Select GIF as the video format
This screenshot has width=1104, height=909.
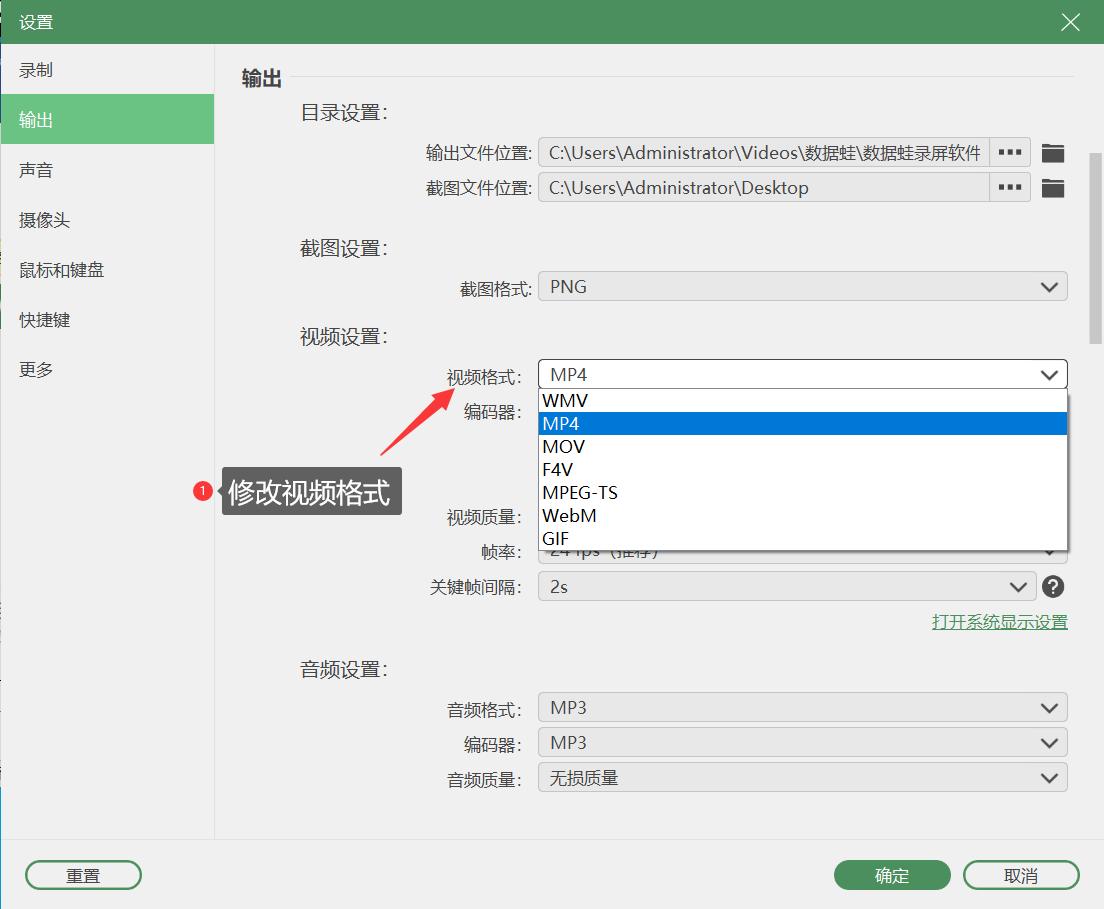[555, 538]
